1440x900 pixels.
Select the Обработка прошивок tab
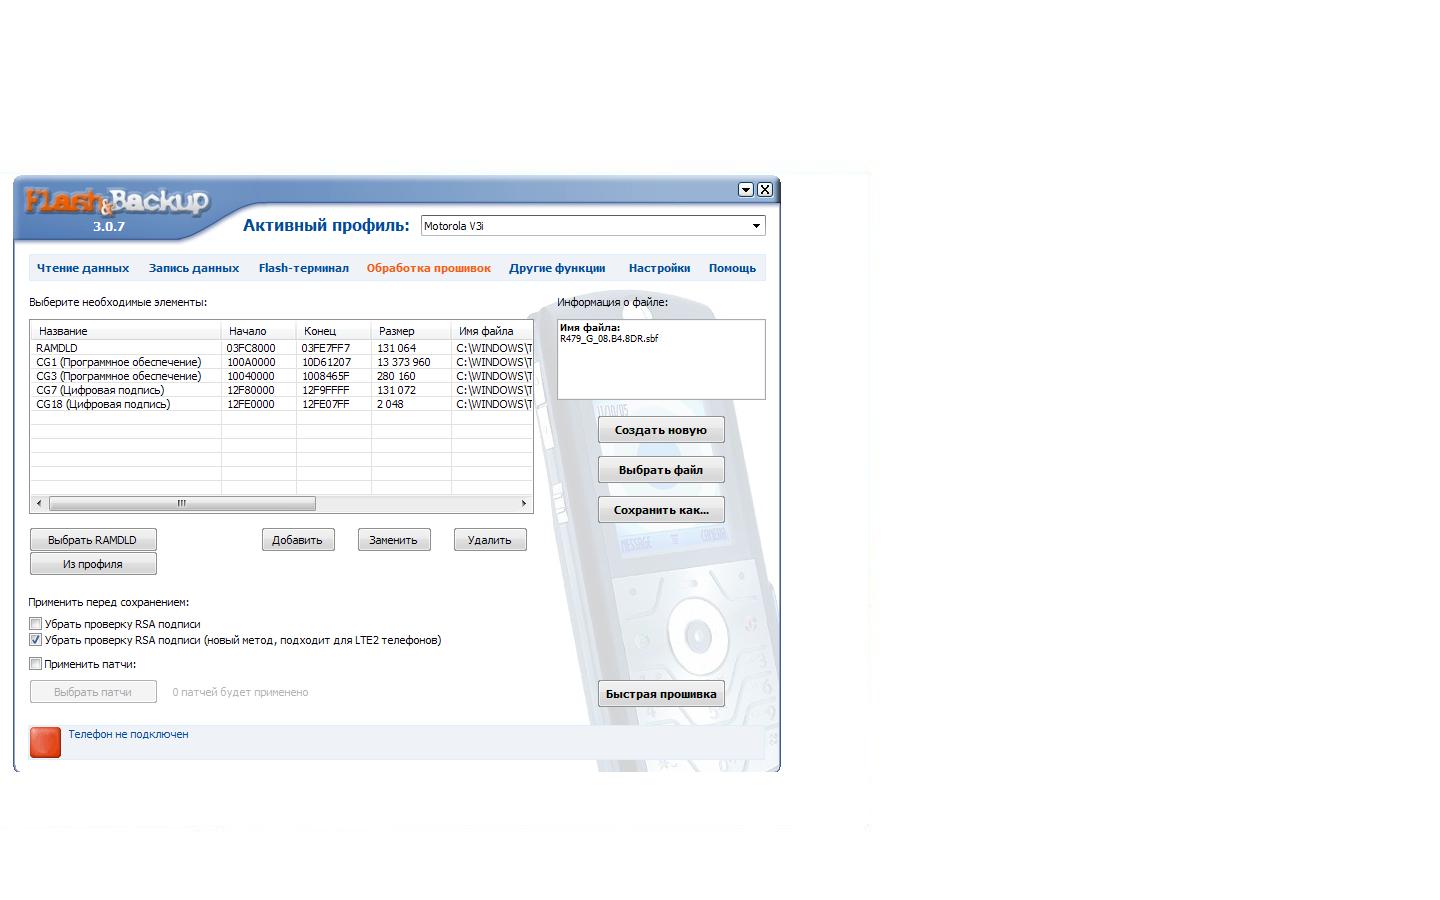pyautogui.click(x=429, y=268)
